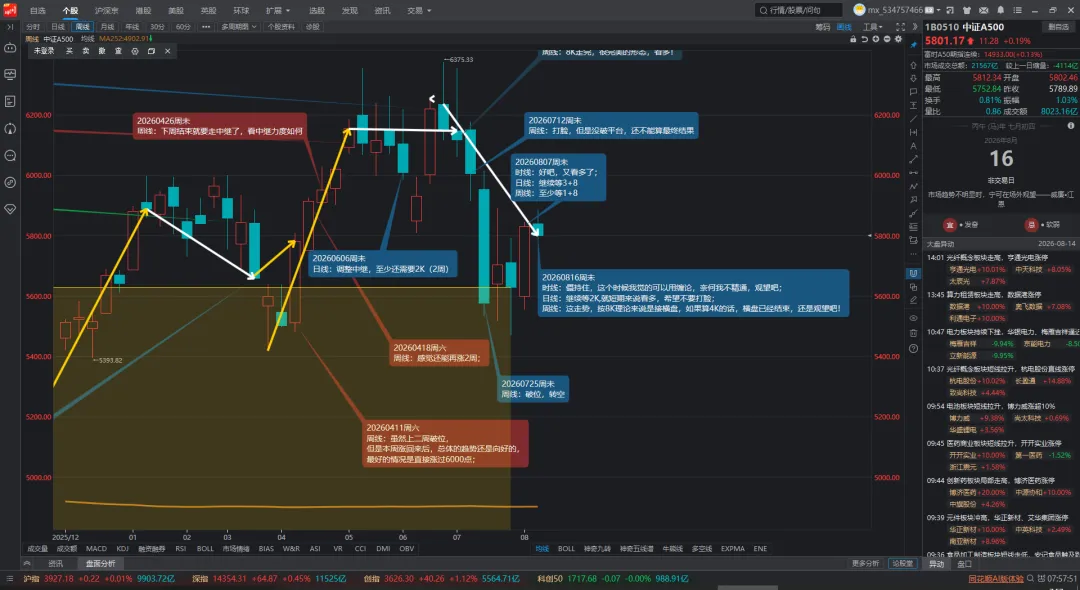
Task: Open the list-menu icon in the title bar
Action: pos(1017,10)
